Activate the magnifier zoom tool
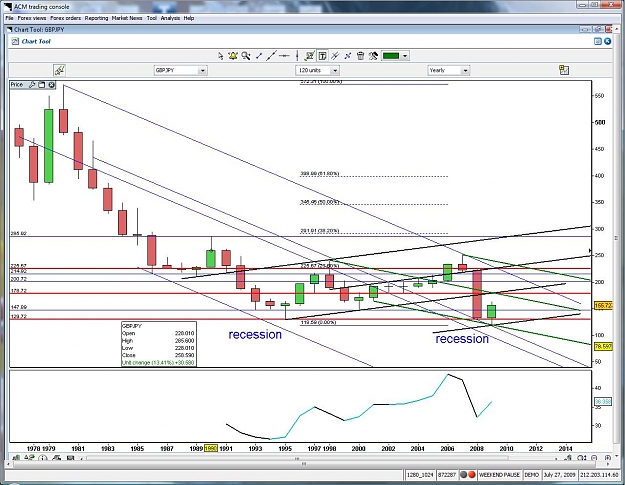The width and height of the screenshot is (625, 485). (246, 56)
